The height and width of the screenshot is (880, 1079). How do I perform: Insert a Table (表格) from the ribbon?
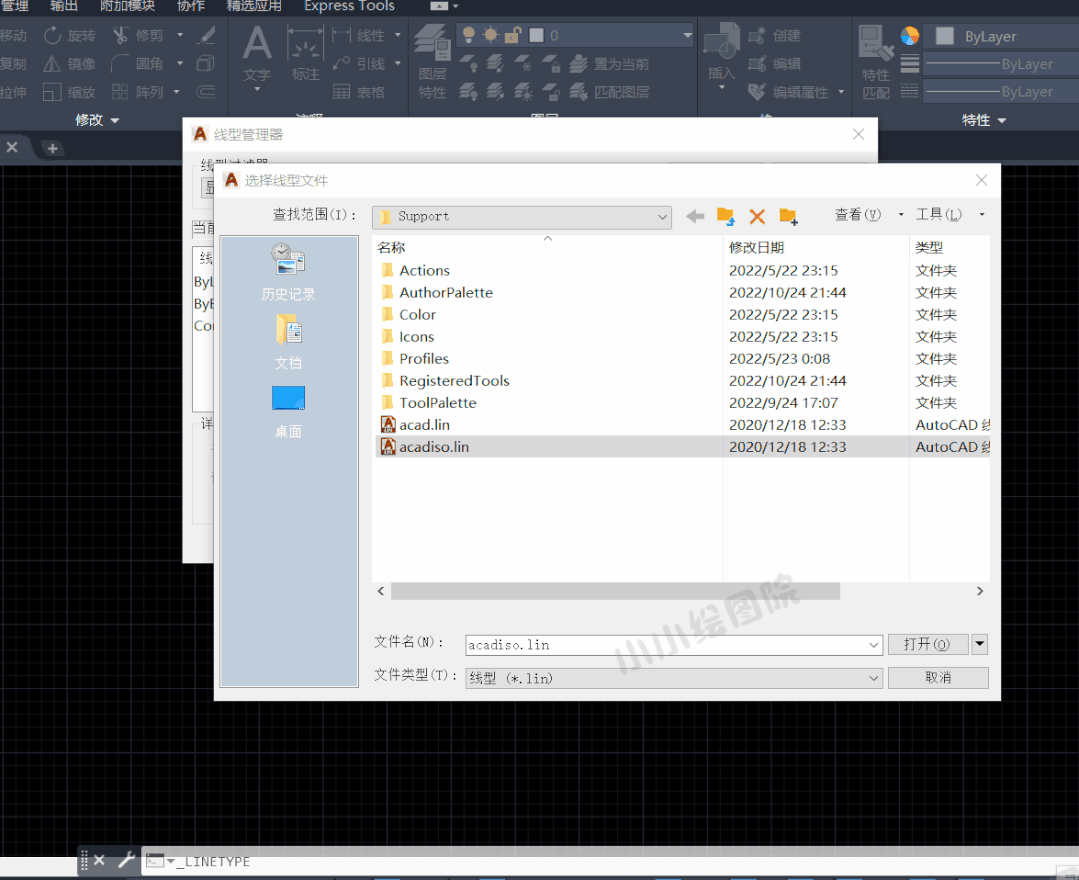tap(359, 92)
